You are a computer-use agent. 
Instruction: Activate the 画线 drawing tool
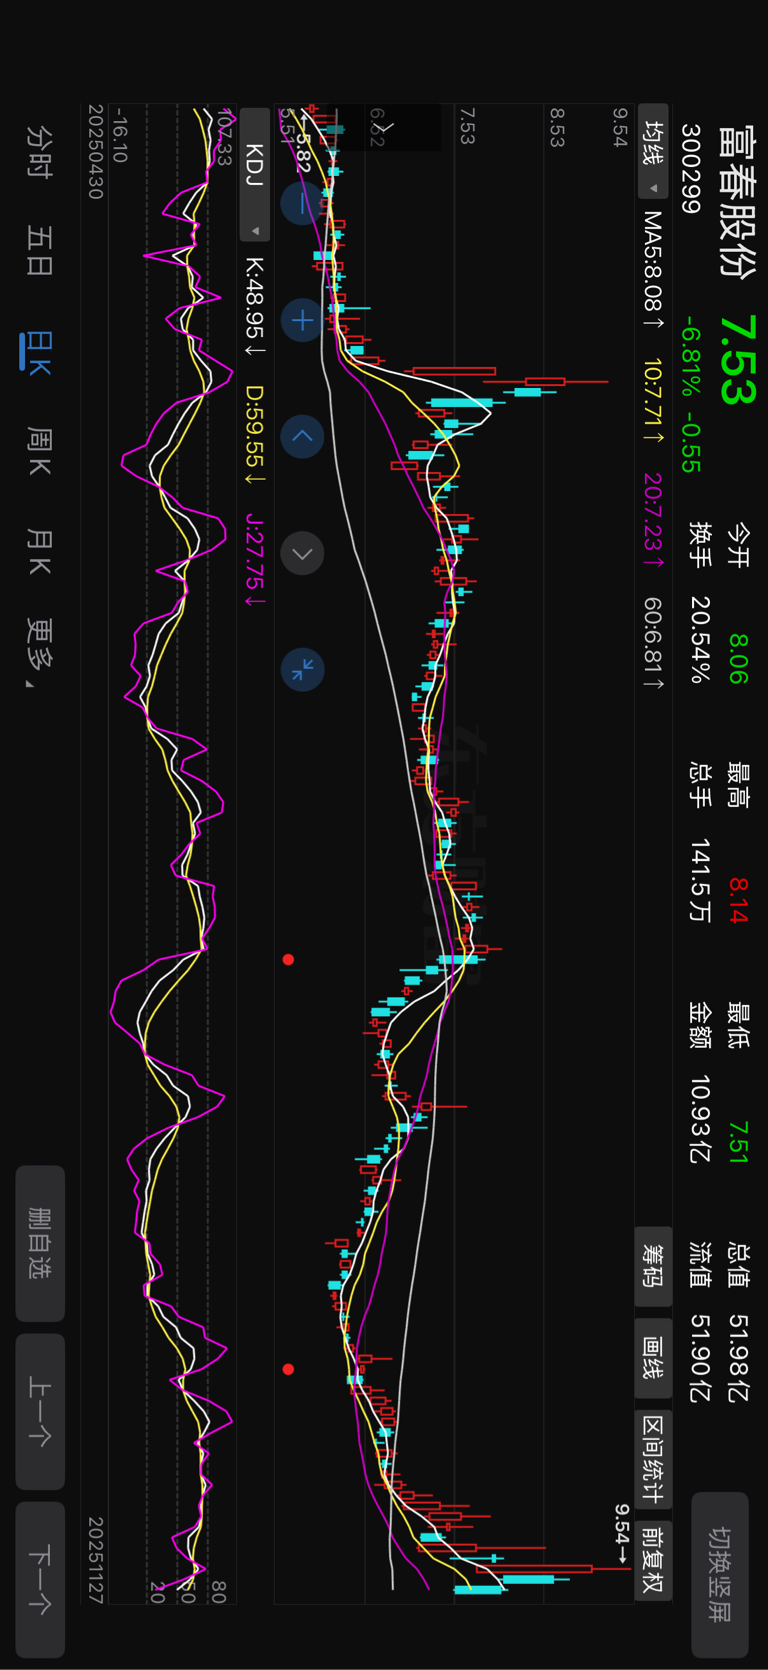tap(654, 1357)
